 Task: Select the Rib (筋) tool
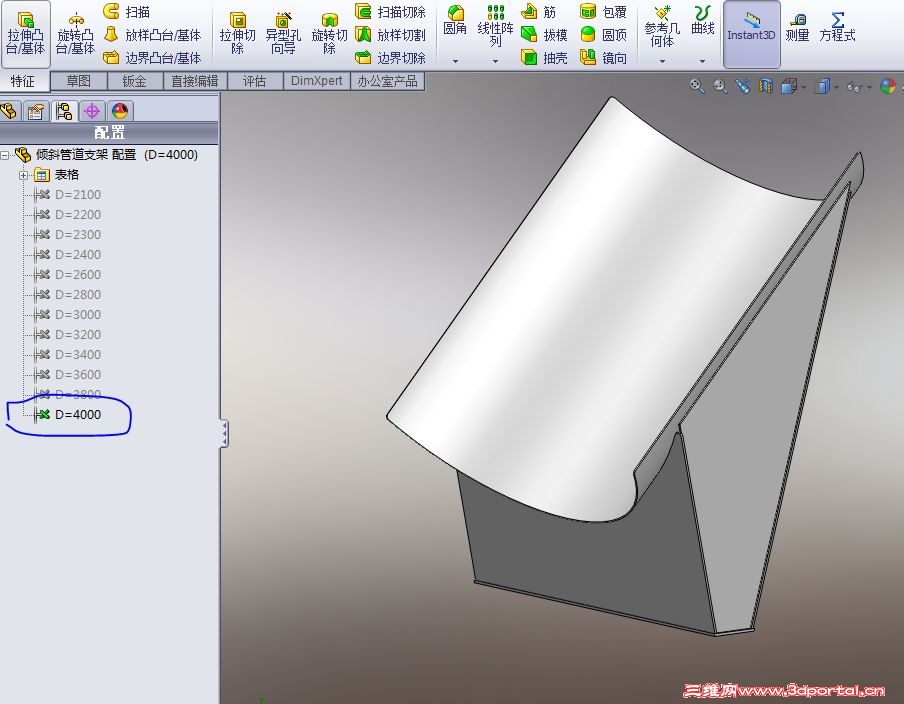[538, 12]
